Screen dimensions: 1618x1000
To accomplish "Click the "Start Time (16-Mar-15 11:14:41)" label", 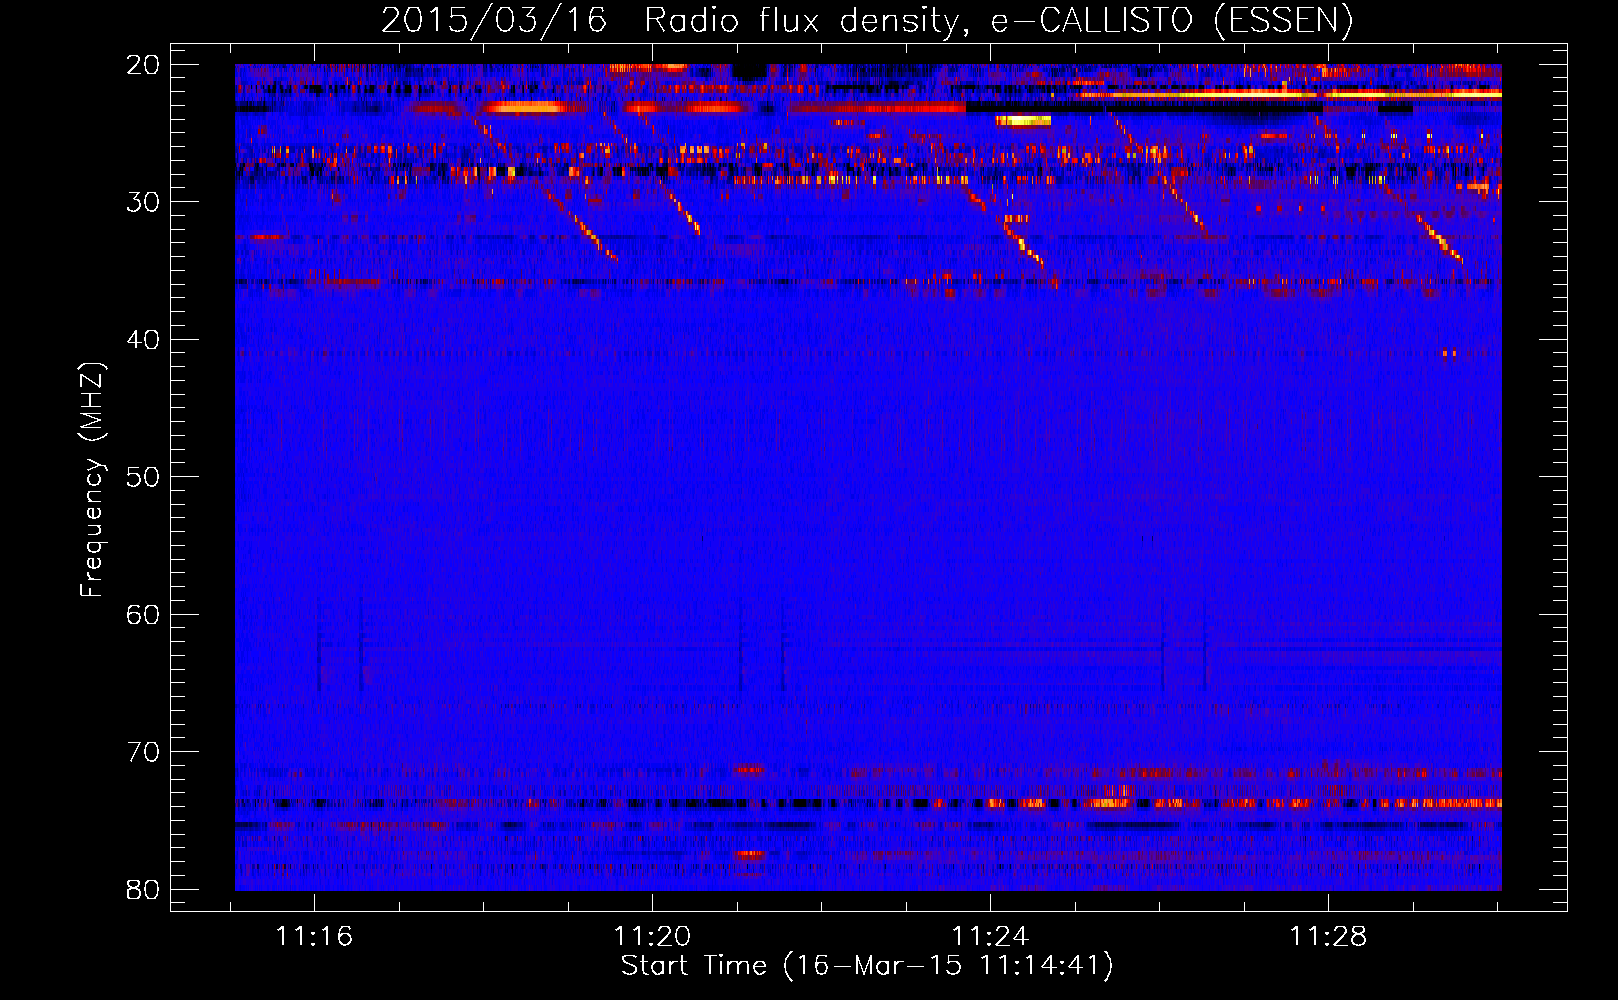I will 867,966.
